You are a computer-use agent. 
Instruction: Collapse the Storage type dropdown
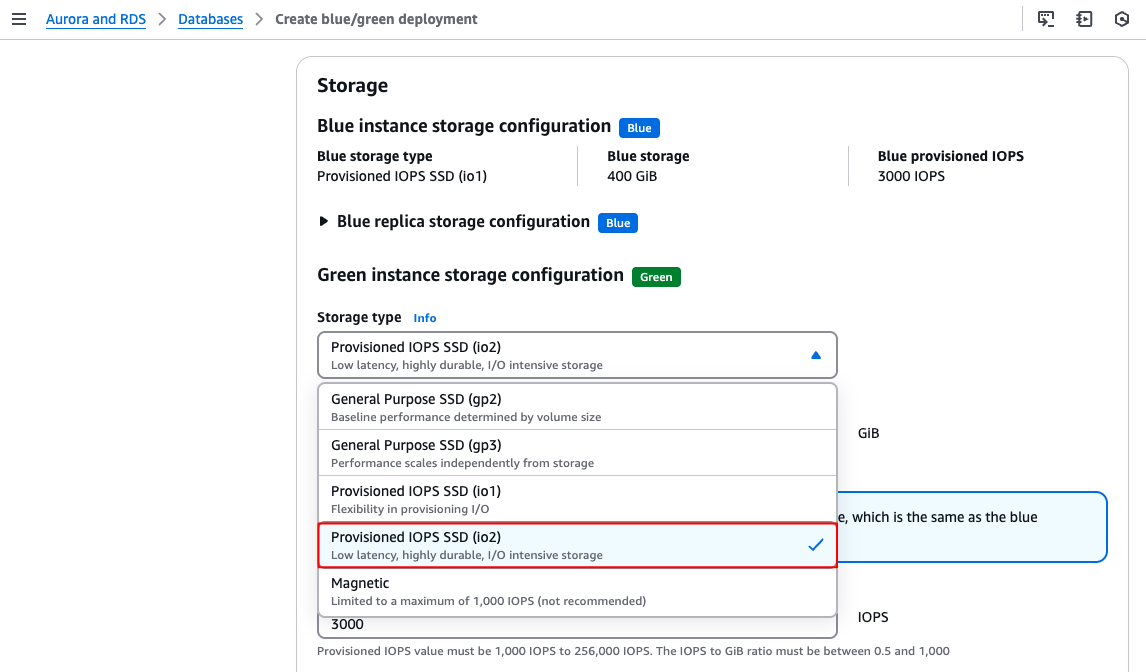[576, 355]
